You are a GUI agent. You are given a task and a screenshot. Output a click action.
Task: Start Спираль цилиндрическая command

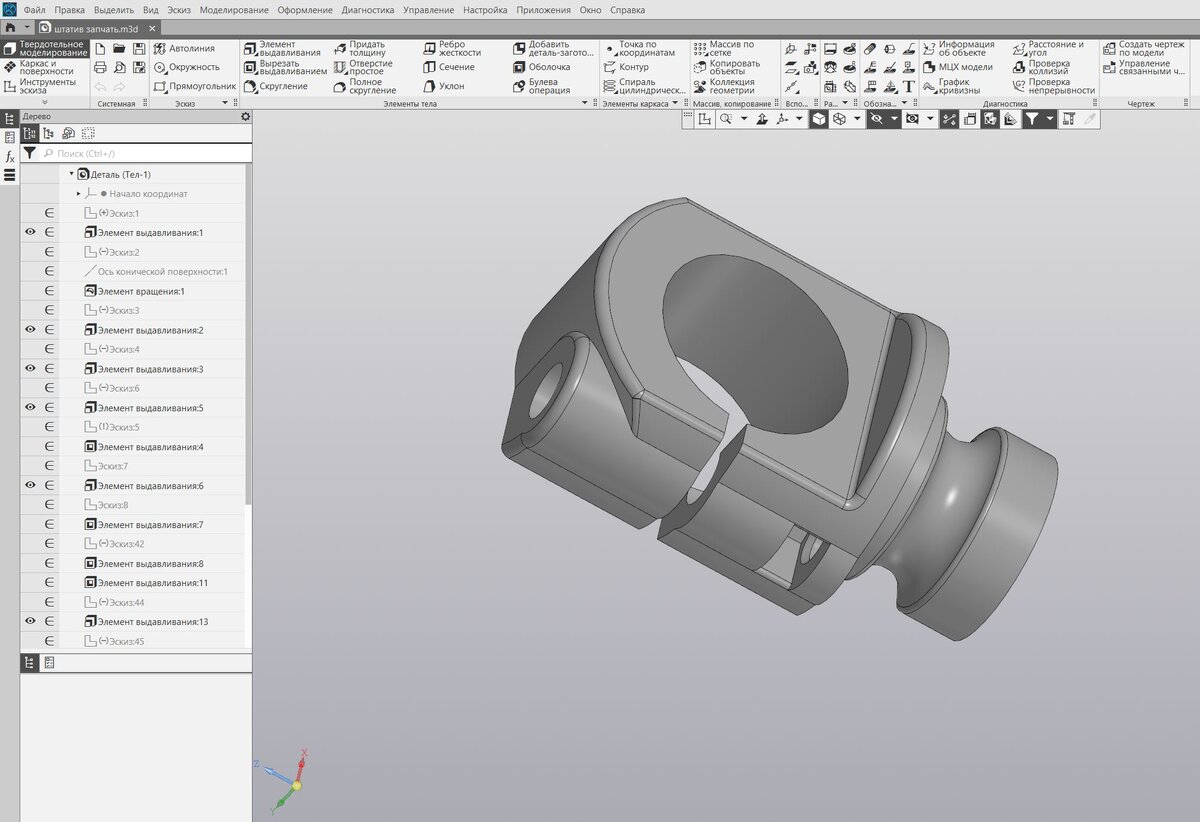[645, 86]
